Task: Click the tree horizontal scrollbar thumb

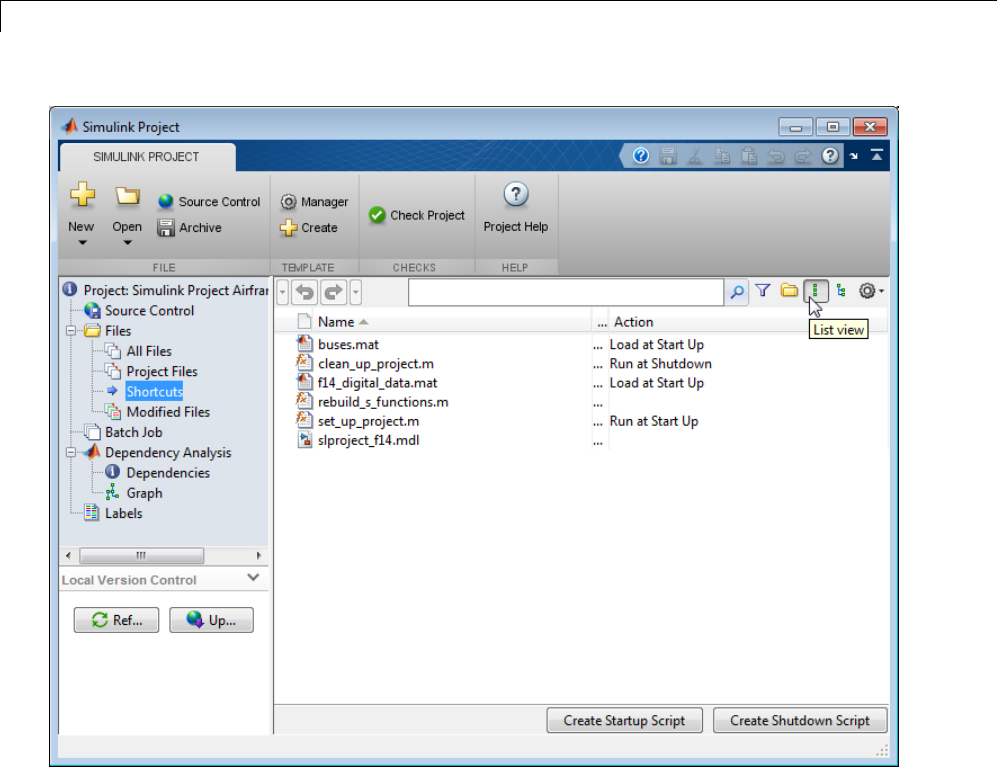Action: click(x=141, y=555)
